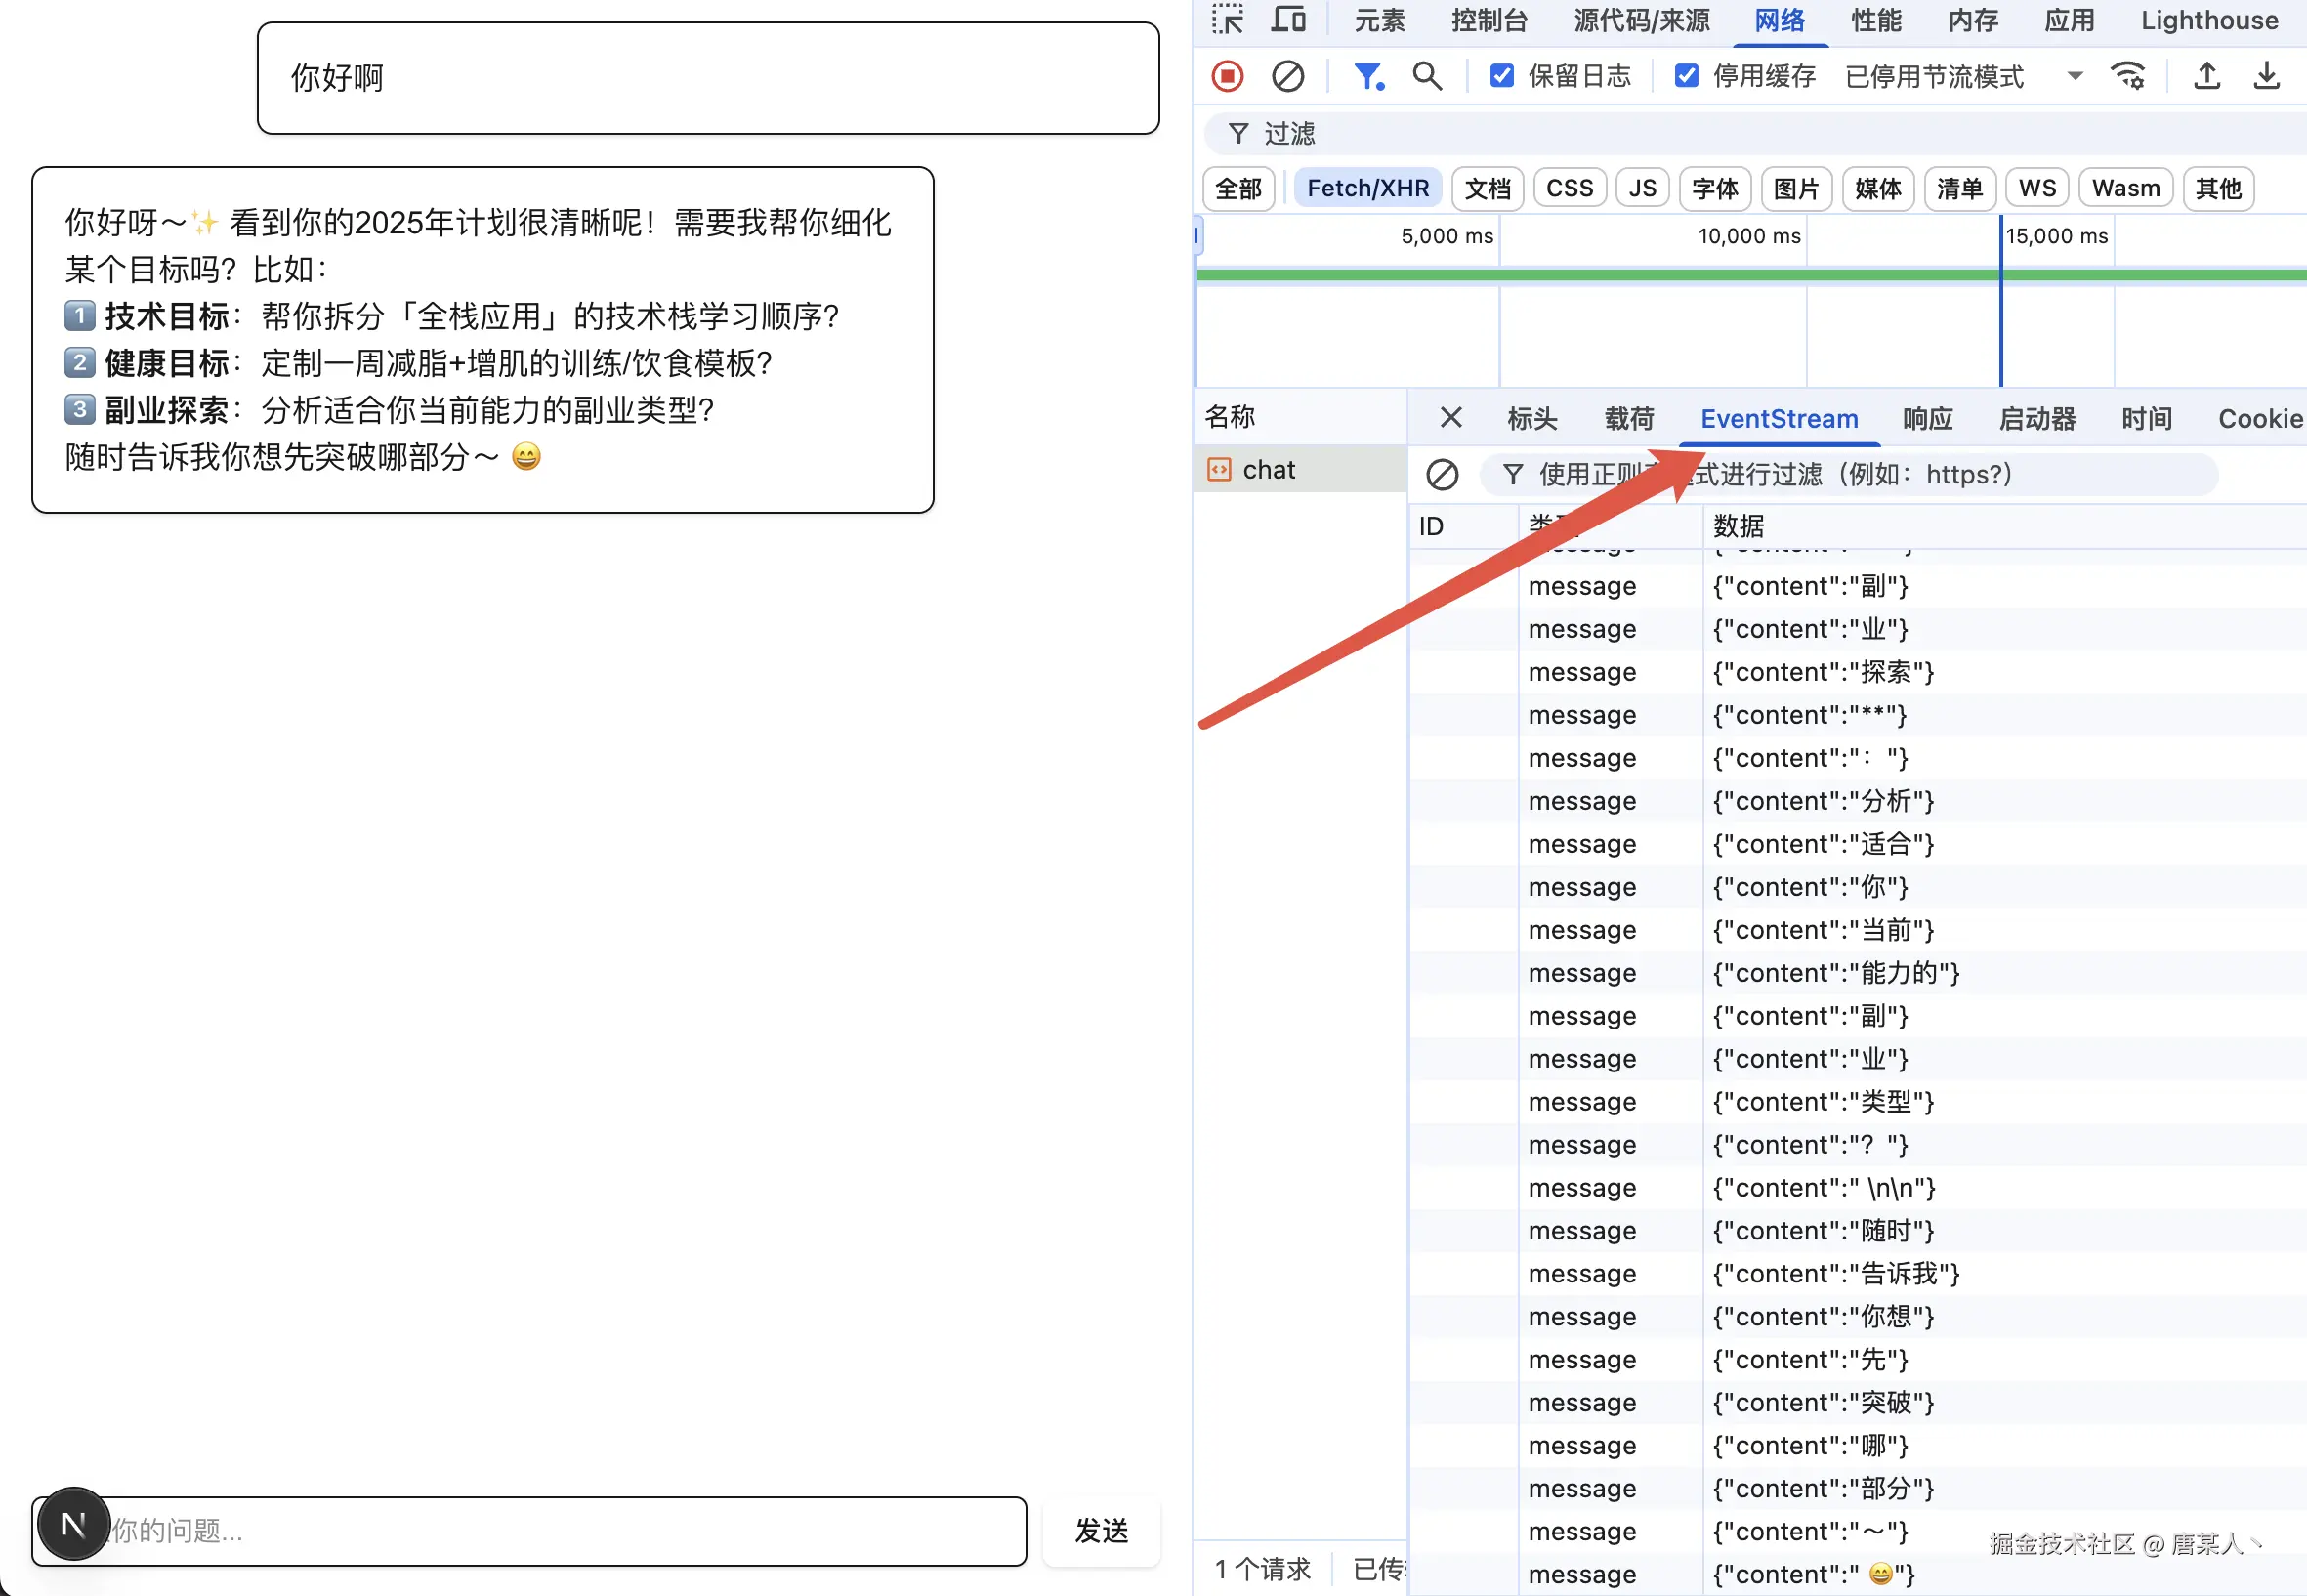2307x1596 pixels.
Task: Select the WS request type filter
Action: 2036,188
